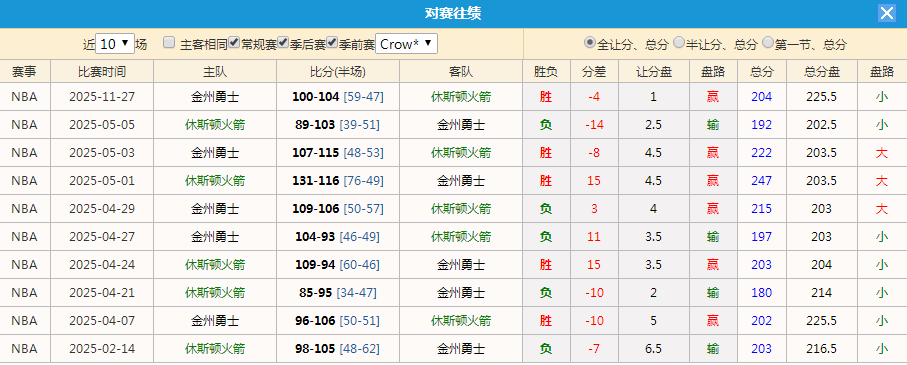
Task: Enable the 主客相同 checkbox
Action: pyautogui.click(x=169, y=42)
